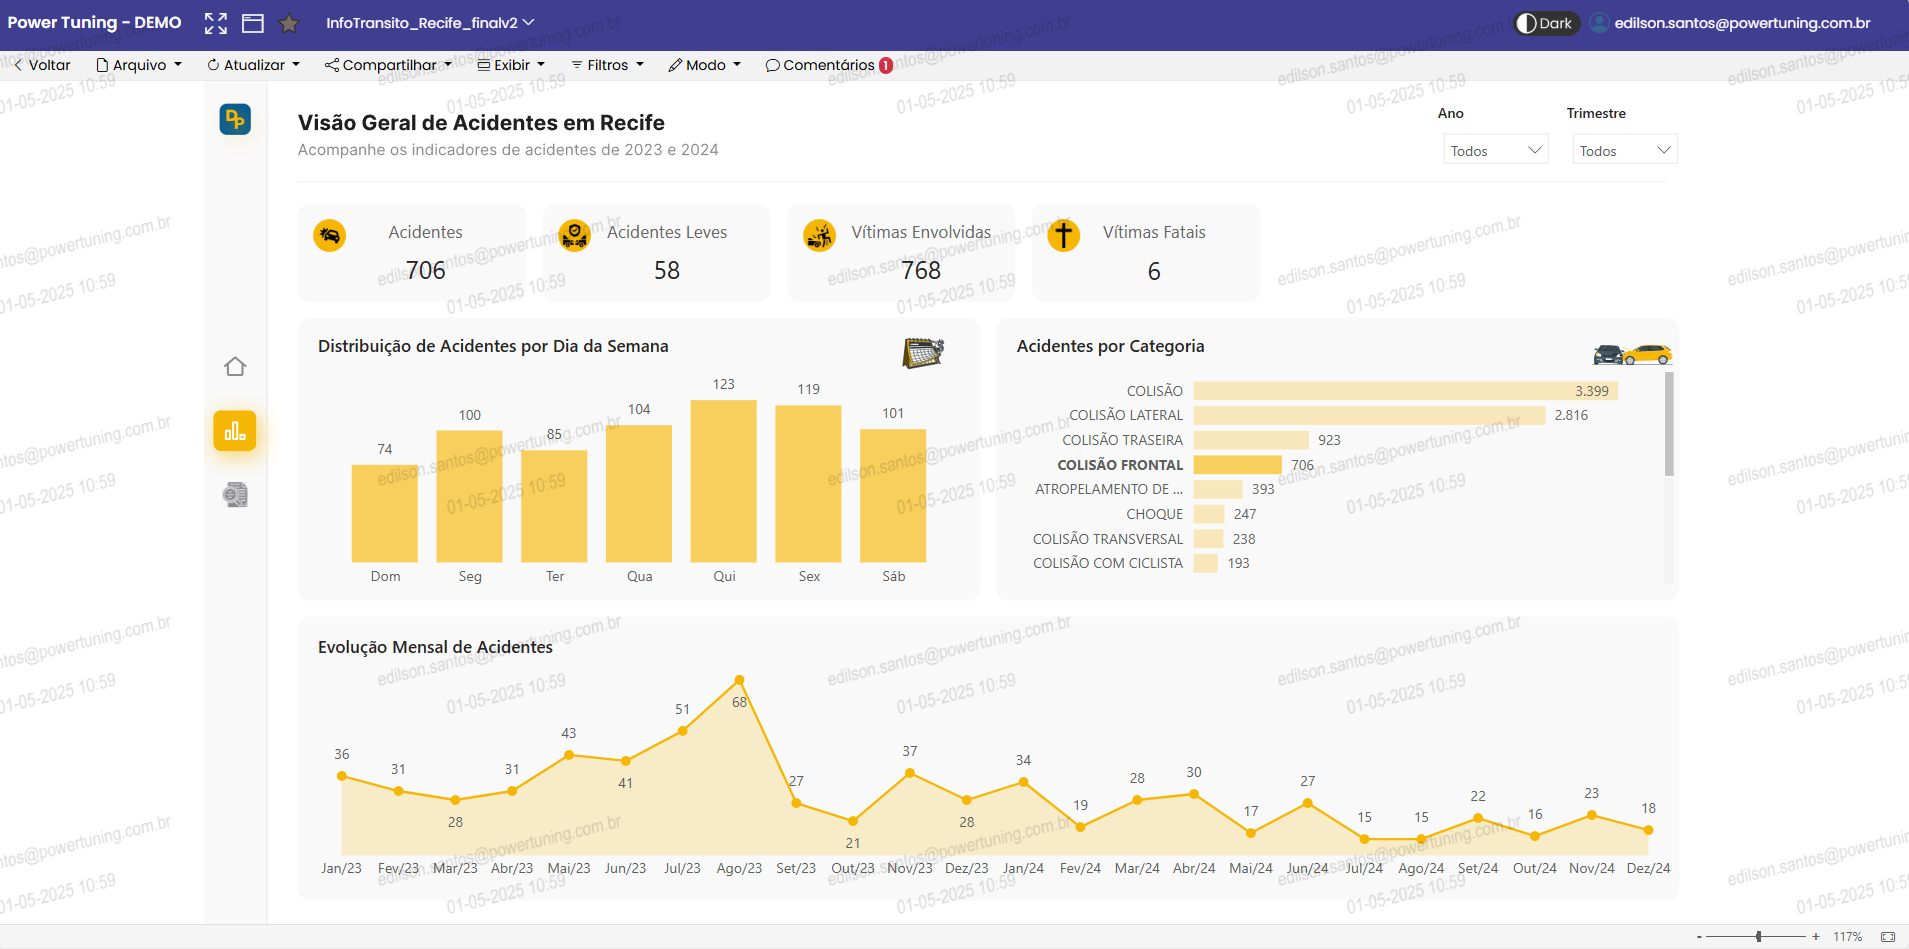
Task: Click the fit-to-page icon in status bar
Action: pyautogui.click(x=1887, y=937)
